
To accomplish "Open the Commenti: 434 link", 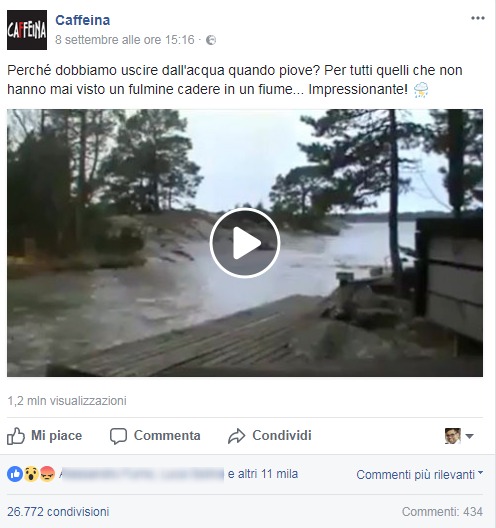I will tap(442, 512).
